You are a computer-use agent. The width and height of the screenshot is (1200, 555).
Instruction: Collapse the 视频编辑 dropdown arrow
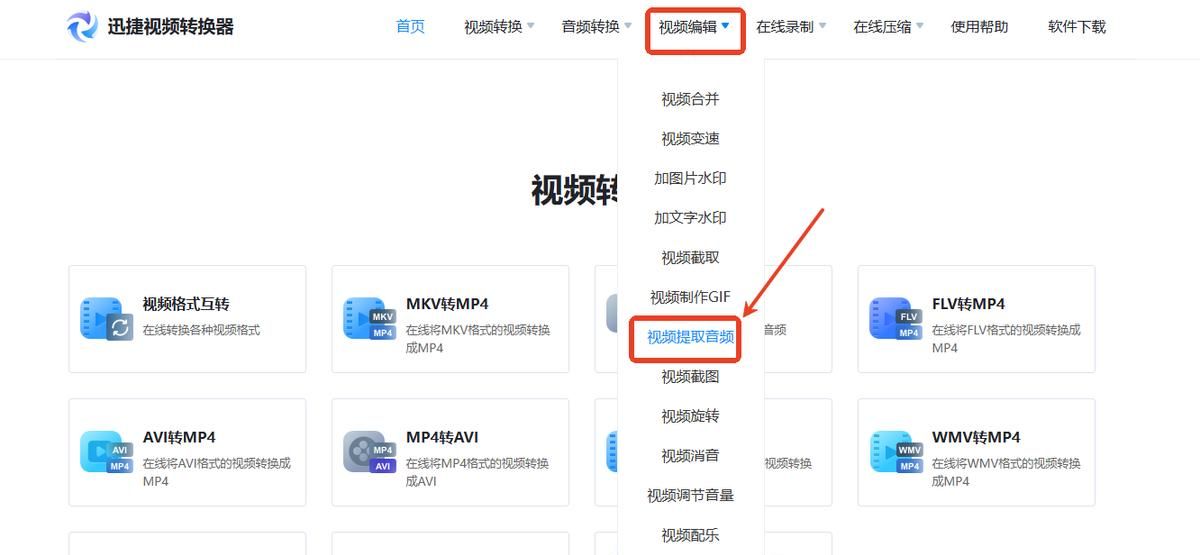tap(725, 26)
